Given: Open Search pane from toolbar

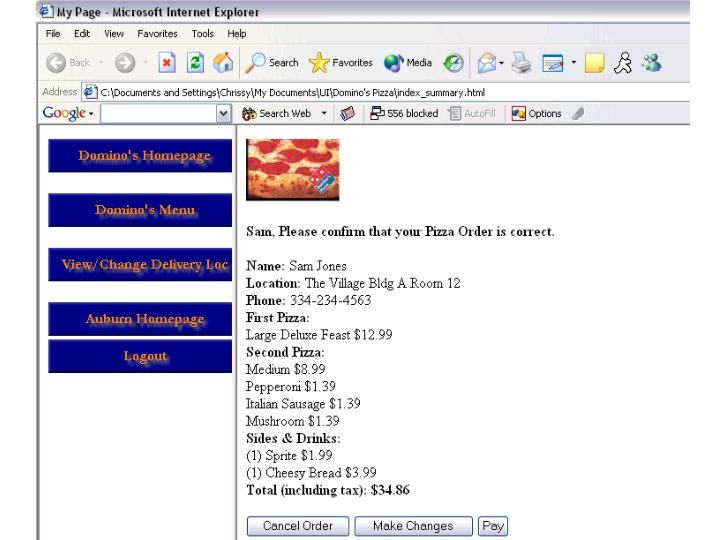Looking at the screenshot, I should click(272, 62).
